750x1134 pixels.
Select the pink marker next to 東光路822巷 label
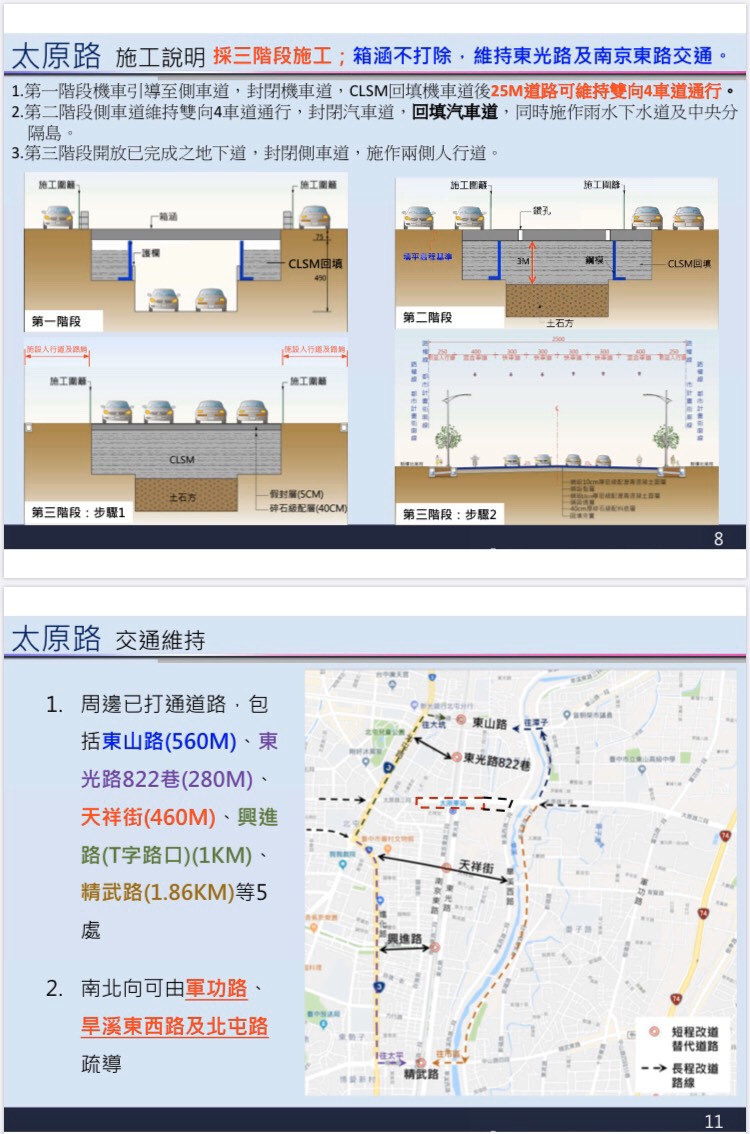pyautogui.click(x=456, y=757)
